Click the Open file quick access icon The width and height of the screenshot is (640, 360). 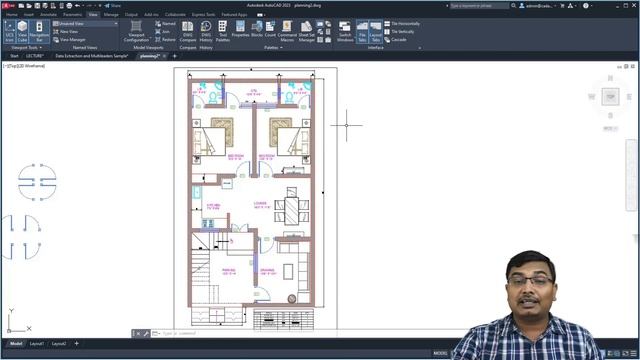click(29, 6)
